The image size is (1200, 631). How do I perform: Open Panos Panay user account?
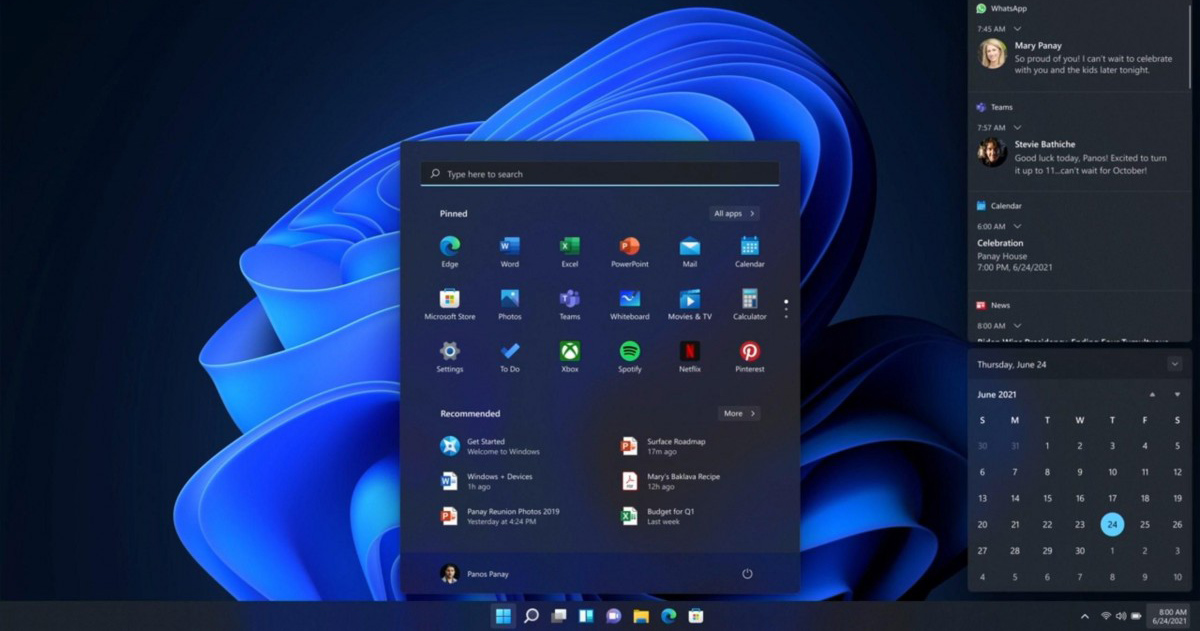(475, 574)
